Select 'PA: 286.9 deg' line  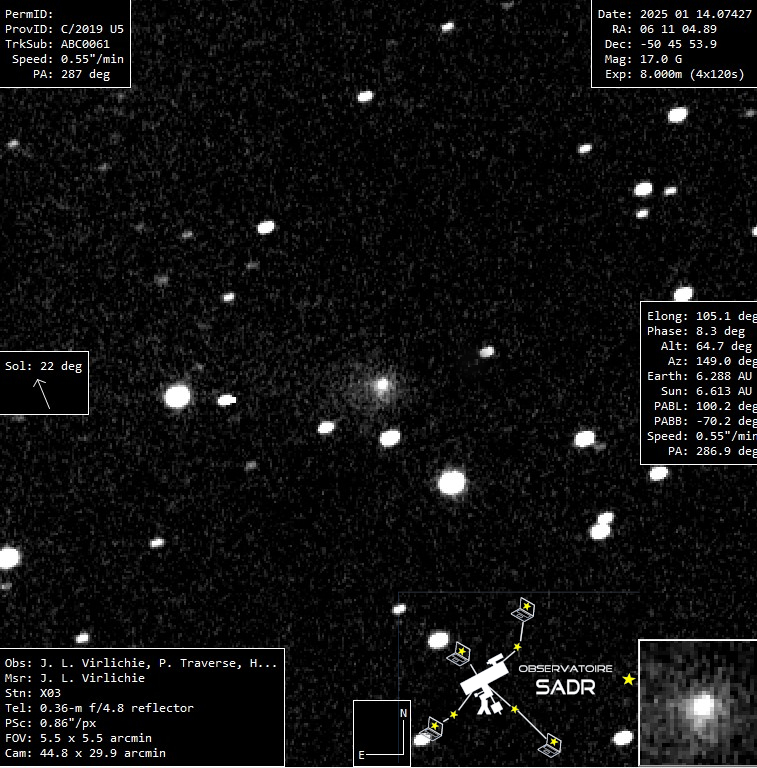[712, 451]
